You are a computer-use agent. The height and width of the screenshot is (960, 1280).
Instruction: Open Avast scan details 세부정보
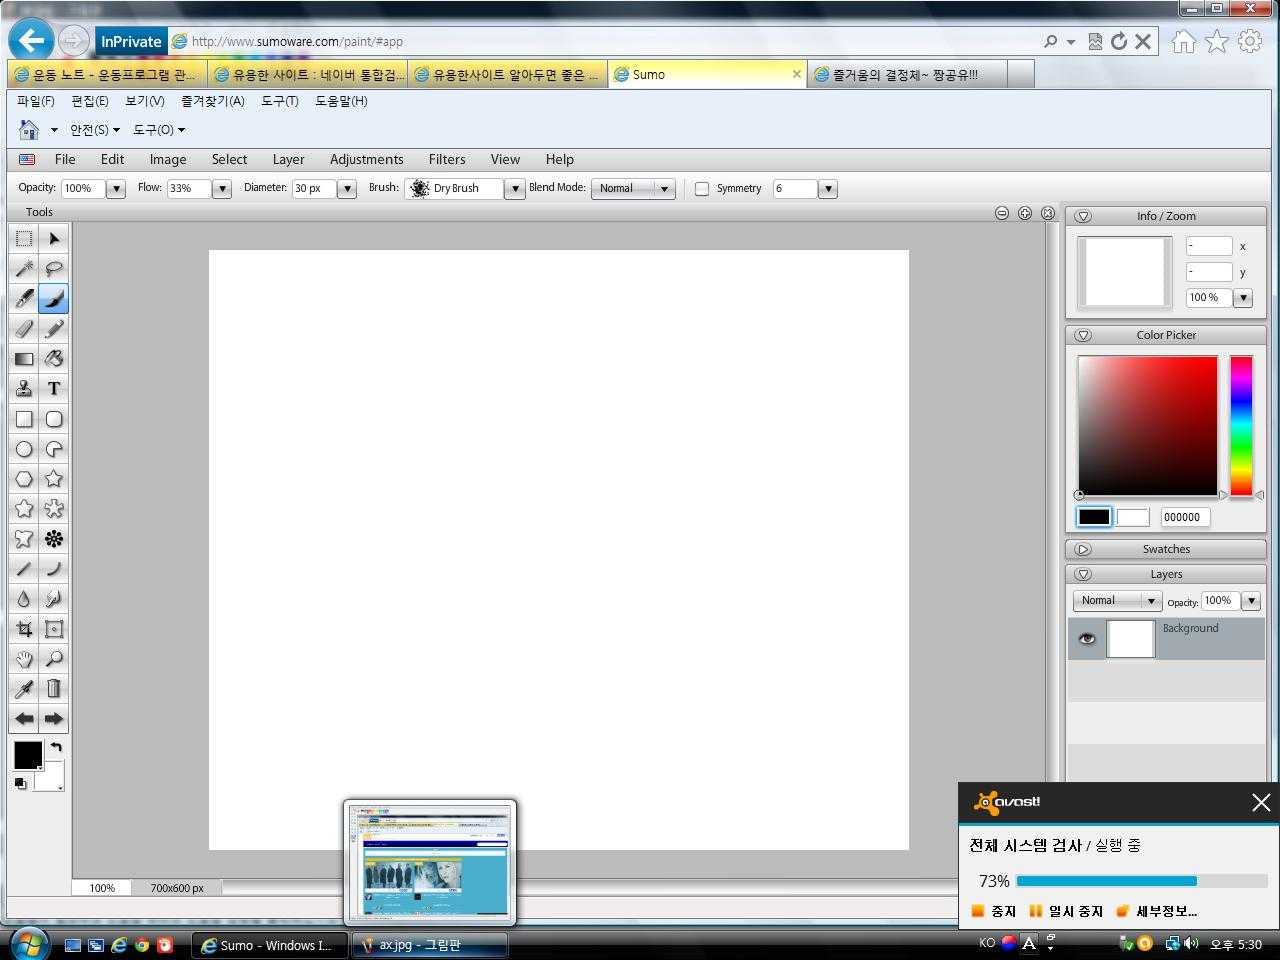tap(1156, 911)
